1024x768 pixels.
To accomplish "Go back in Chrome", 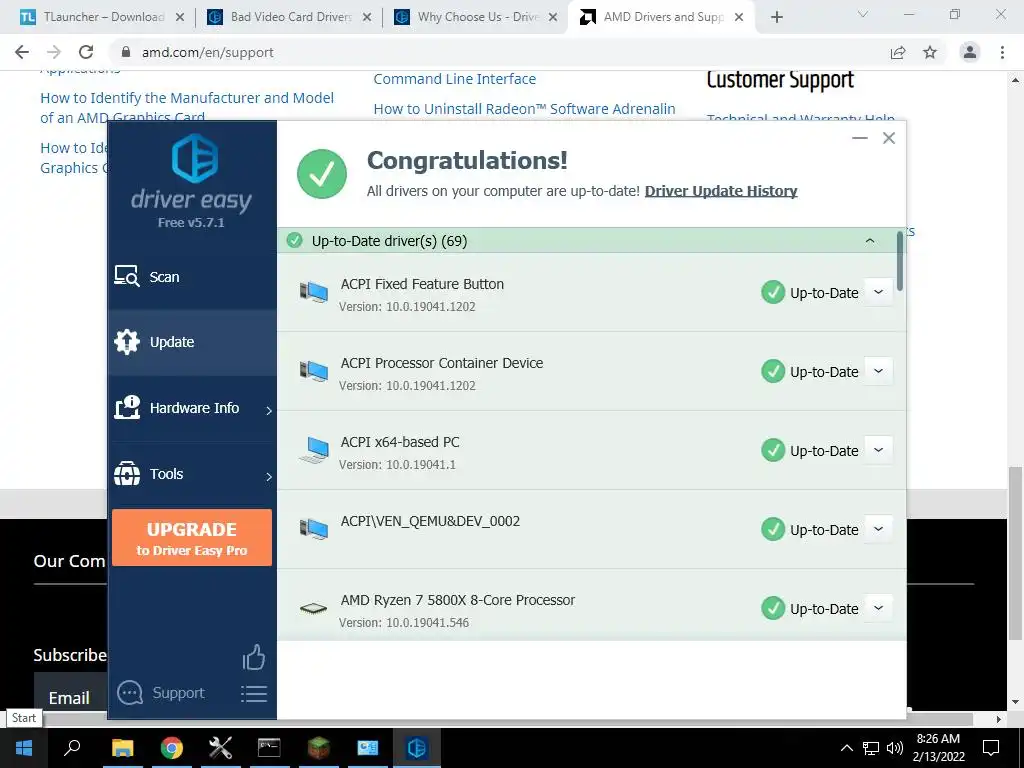I will click(22, 52).
